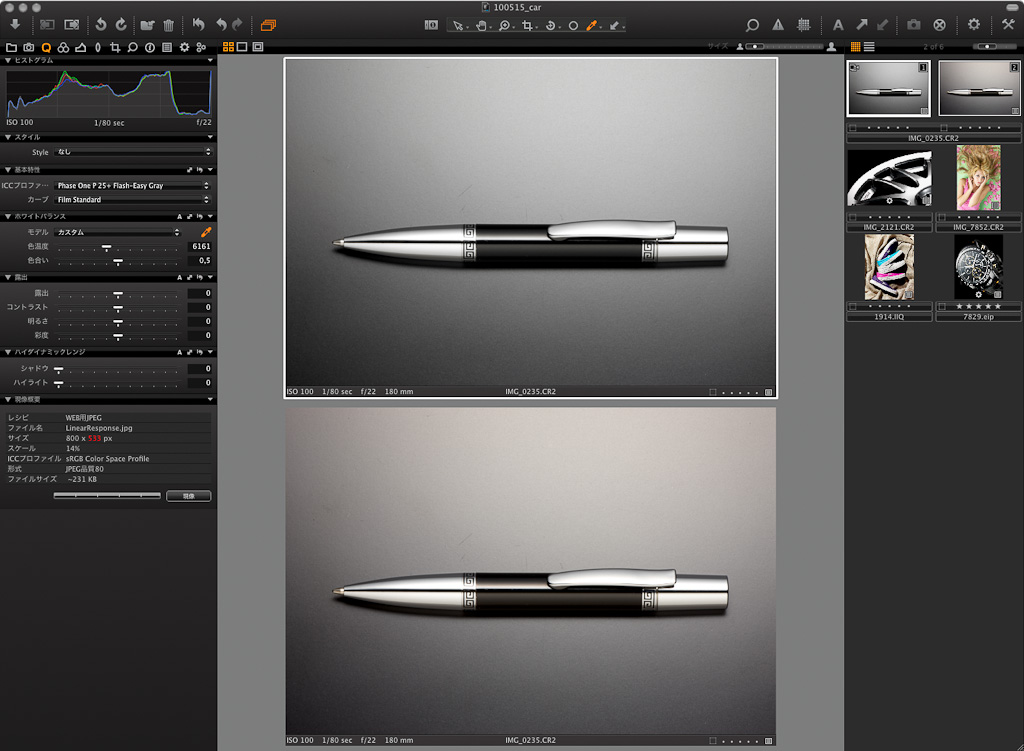
Task: Show the grid overlay icon
Action: pyautogui.click(x=804, y=24)
